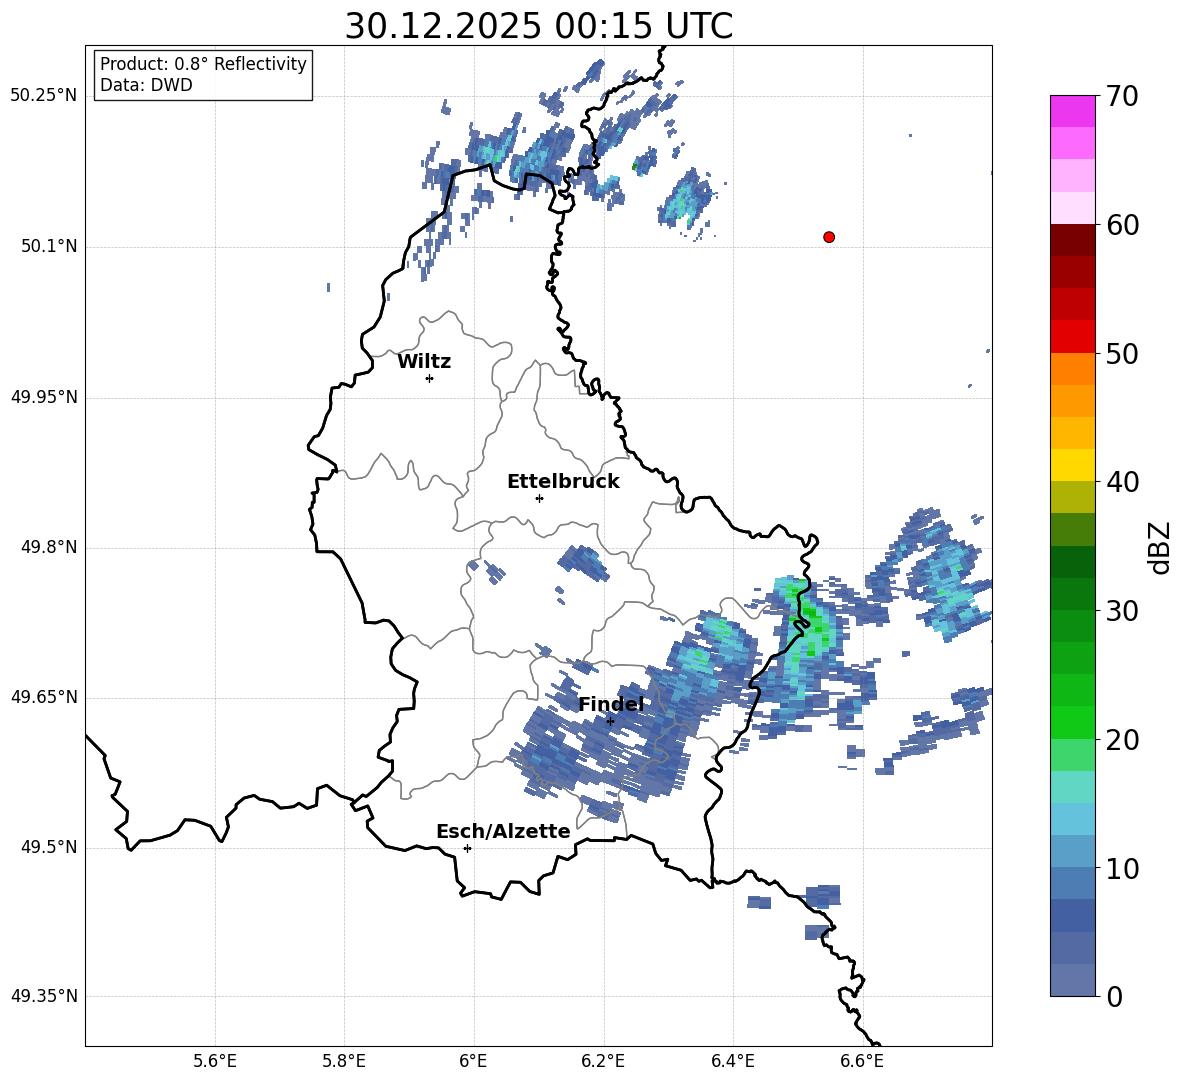Click the bright red colorbar segment above 50

[1072, 337]
